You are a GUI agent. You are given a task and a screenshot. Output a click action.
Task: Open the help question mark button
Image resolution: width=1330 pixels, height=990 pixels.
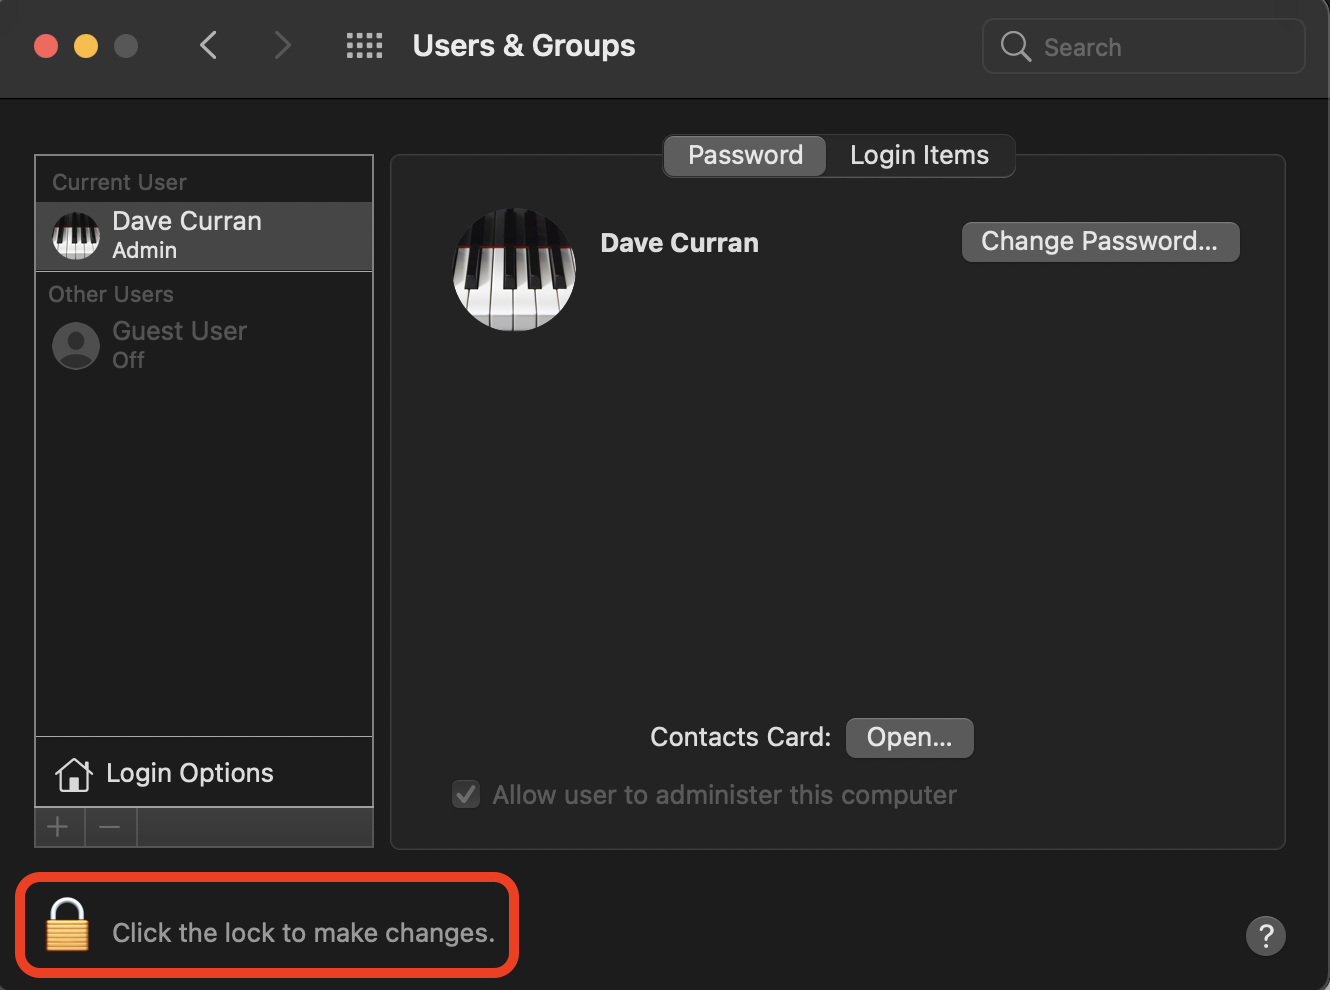(x=1265, y=936)
